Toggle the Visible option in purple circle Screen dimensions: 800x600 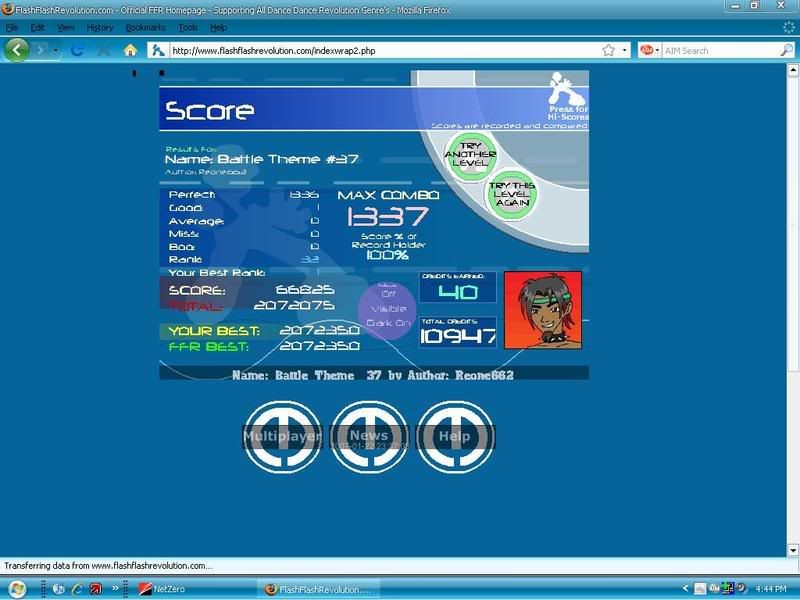tap(387, 309)
